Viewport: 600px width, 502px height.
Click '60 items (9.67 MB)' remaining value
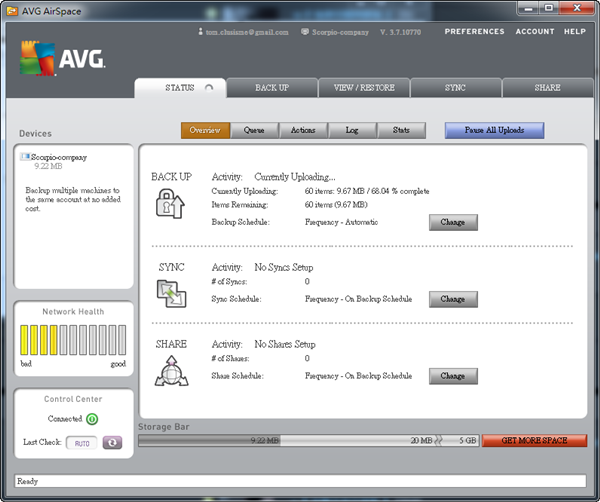coord(336,205)
